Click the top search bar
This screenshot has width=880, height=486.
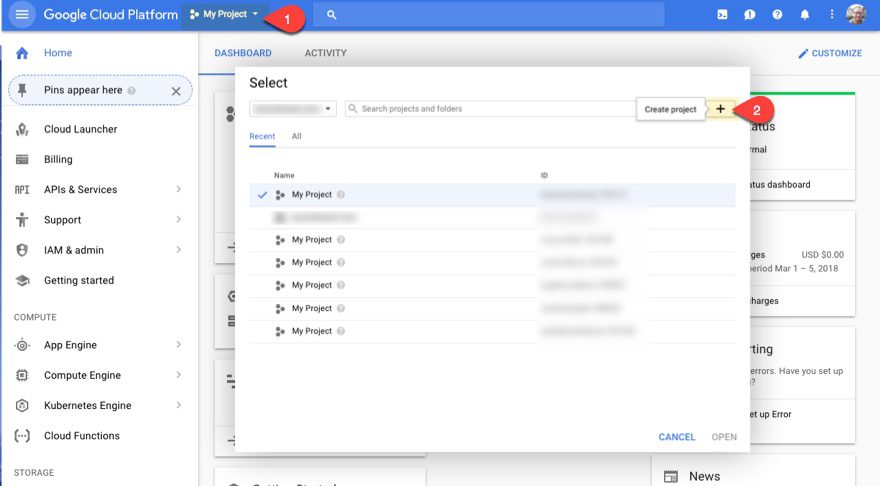(488, 15)
